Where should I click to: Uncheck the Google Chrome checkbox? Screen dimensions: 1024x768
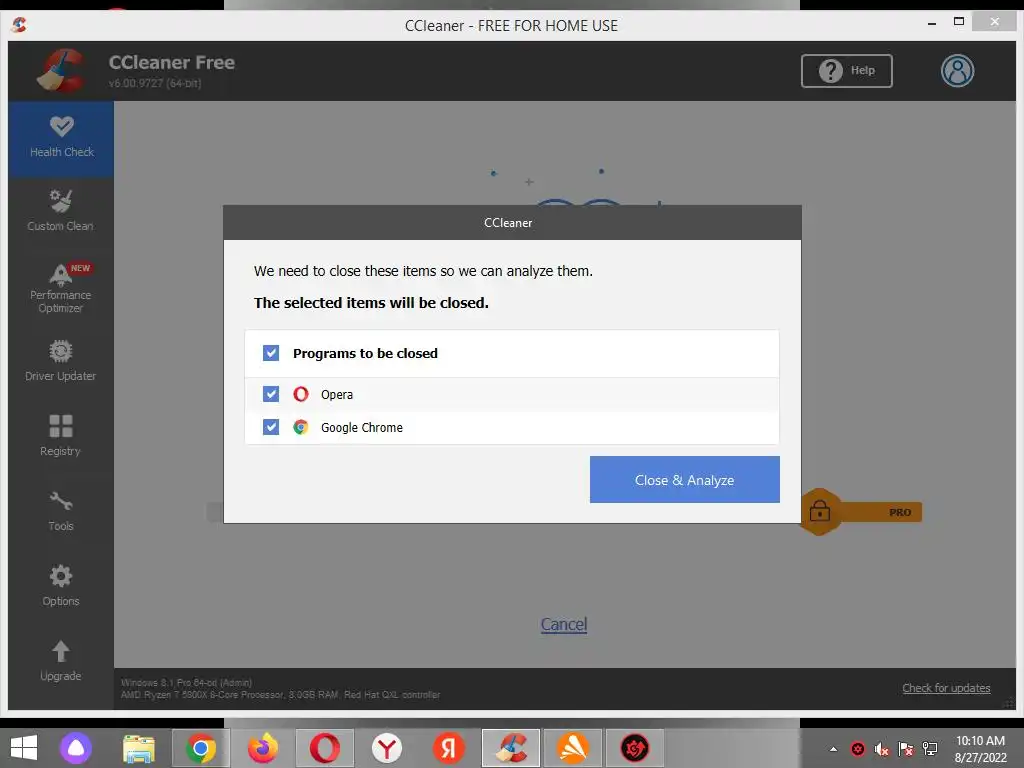coord(271,427)
